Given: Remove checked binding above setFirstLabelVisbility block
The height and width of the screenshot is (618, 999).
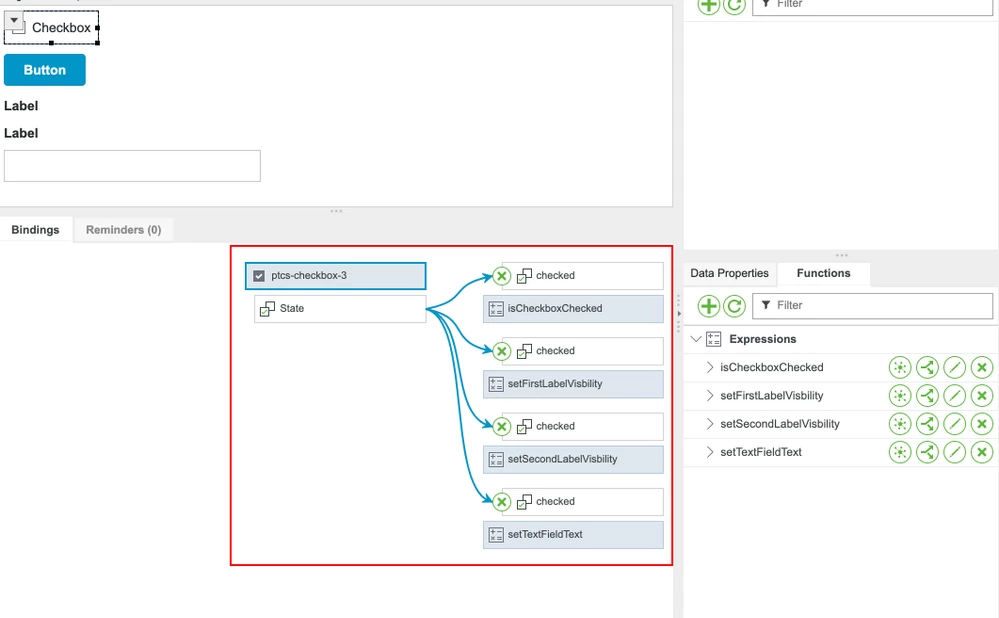Looking at the screenshot, I should [501, 351].
